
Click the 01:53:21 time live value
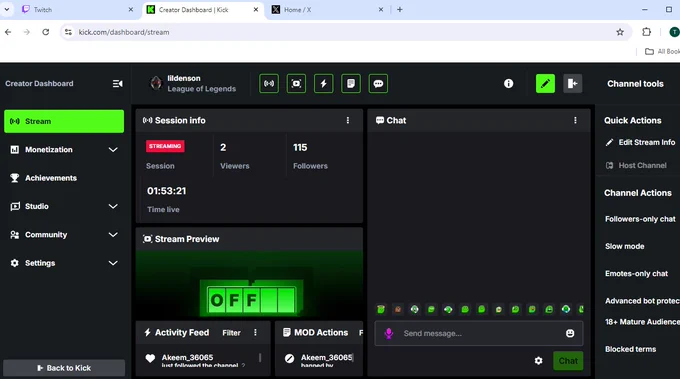pyautogui.click(x=167, y=191)
